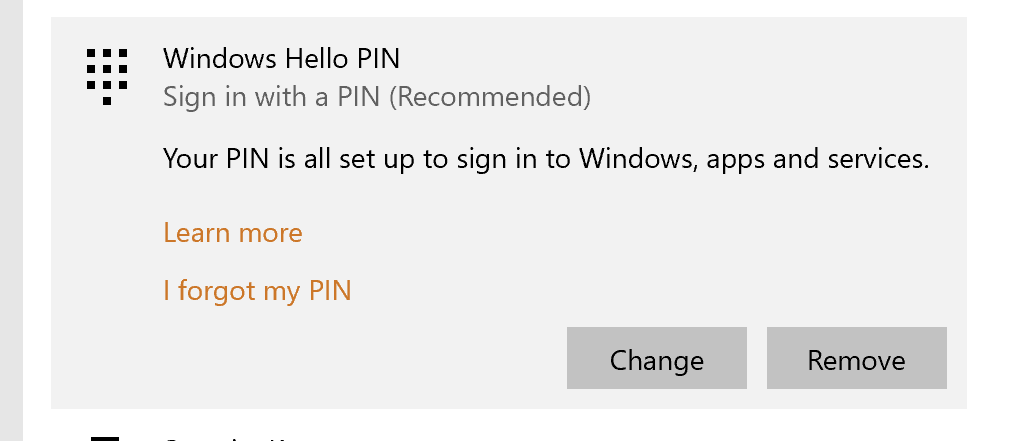Click the gray vertical strip at left edge
Screen dimensions: 1016x441
(10, 220)
